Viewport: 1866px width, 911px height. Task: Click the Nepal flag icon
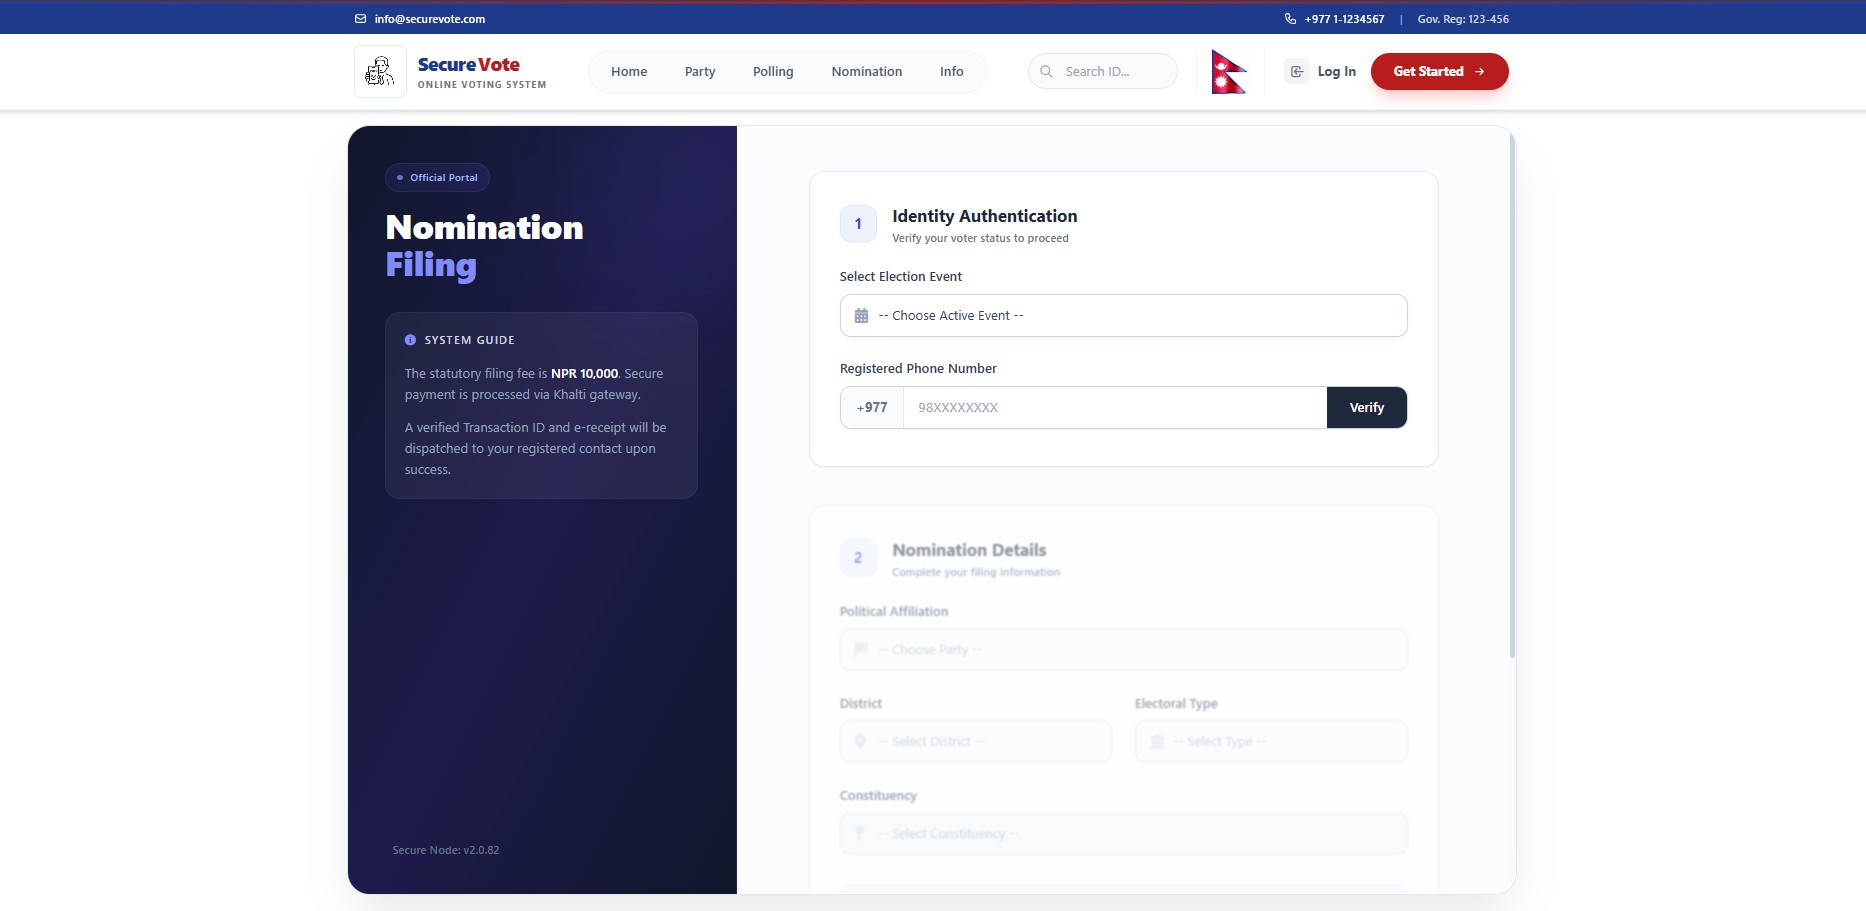coord(1228,72)
